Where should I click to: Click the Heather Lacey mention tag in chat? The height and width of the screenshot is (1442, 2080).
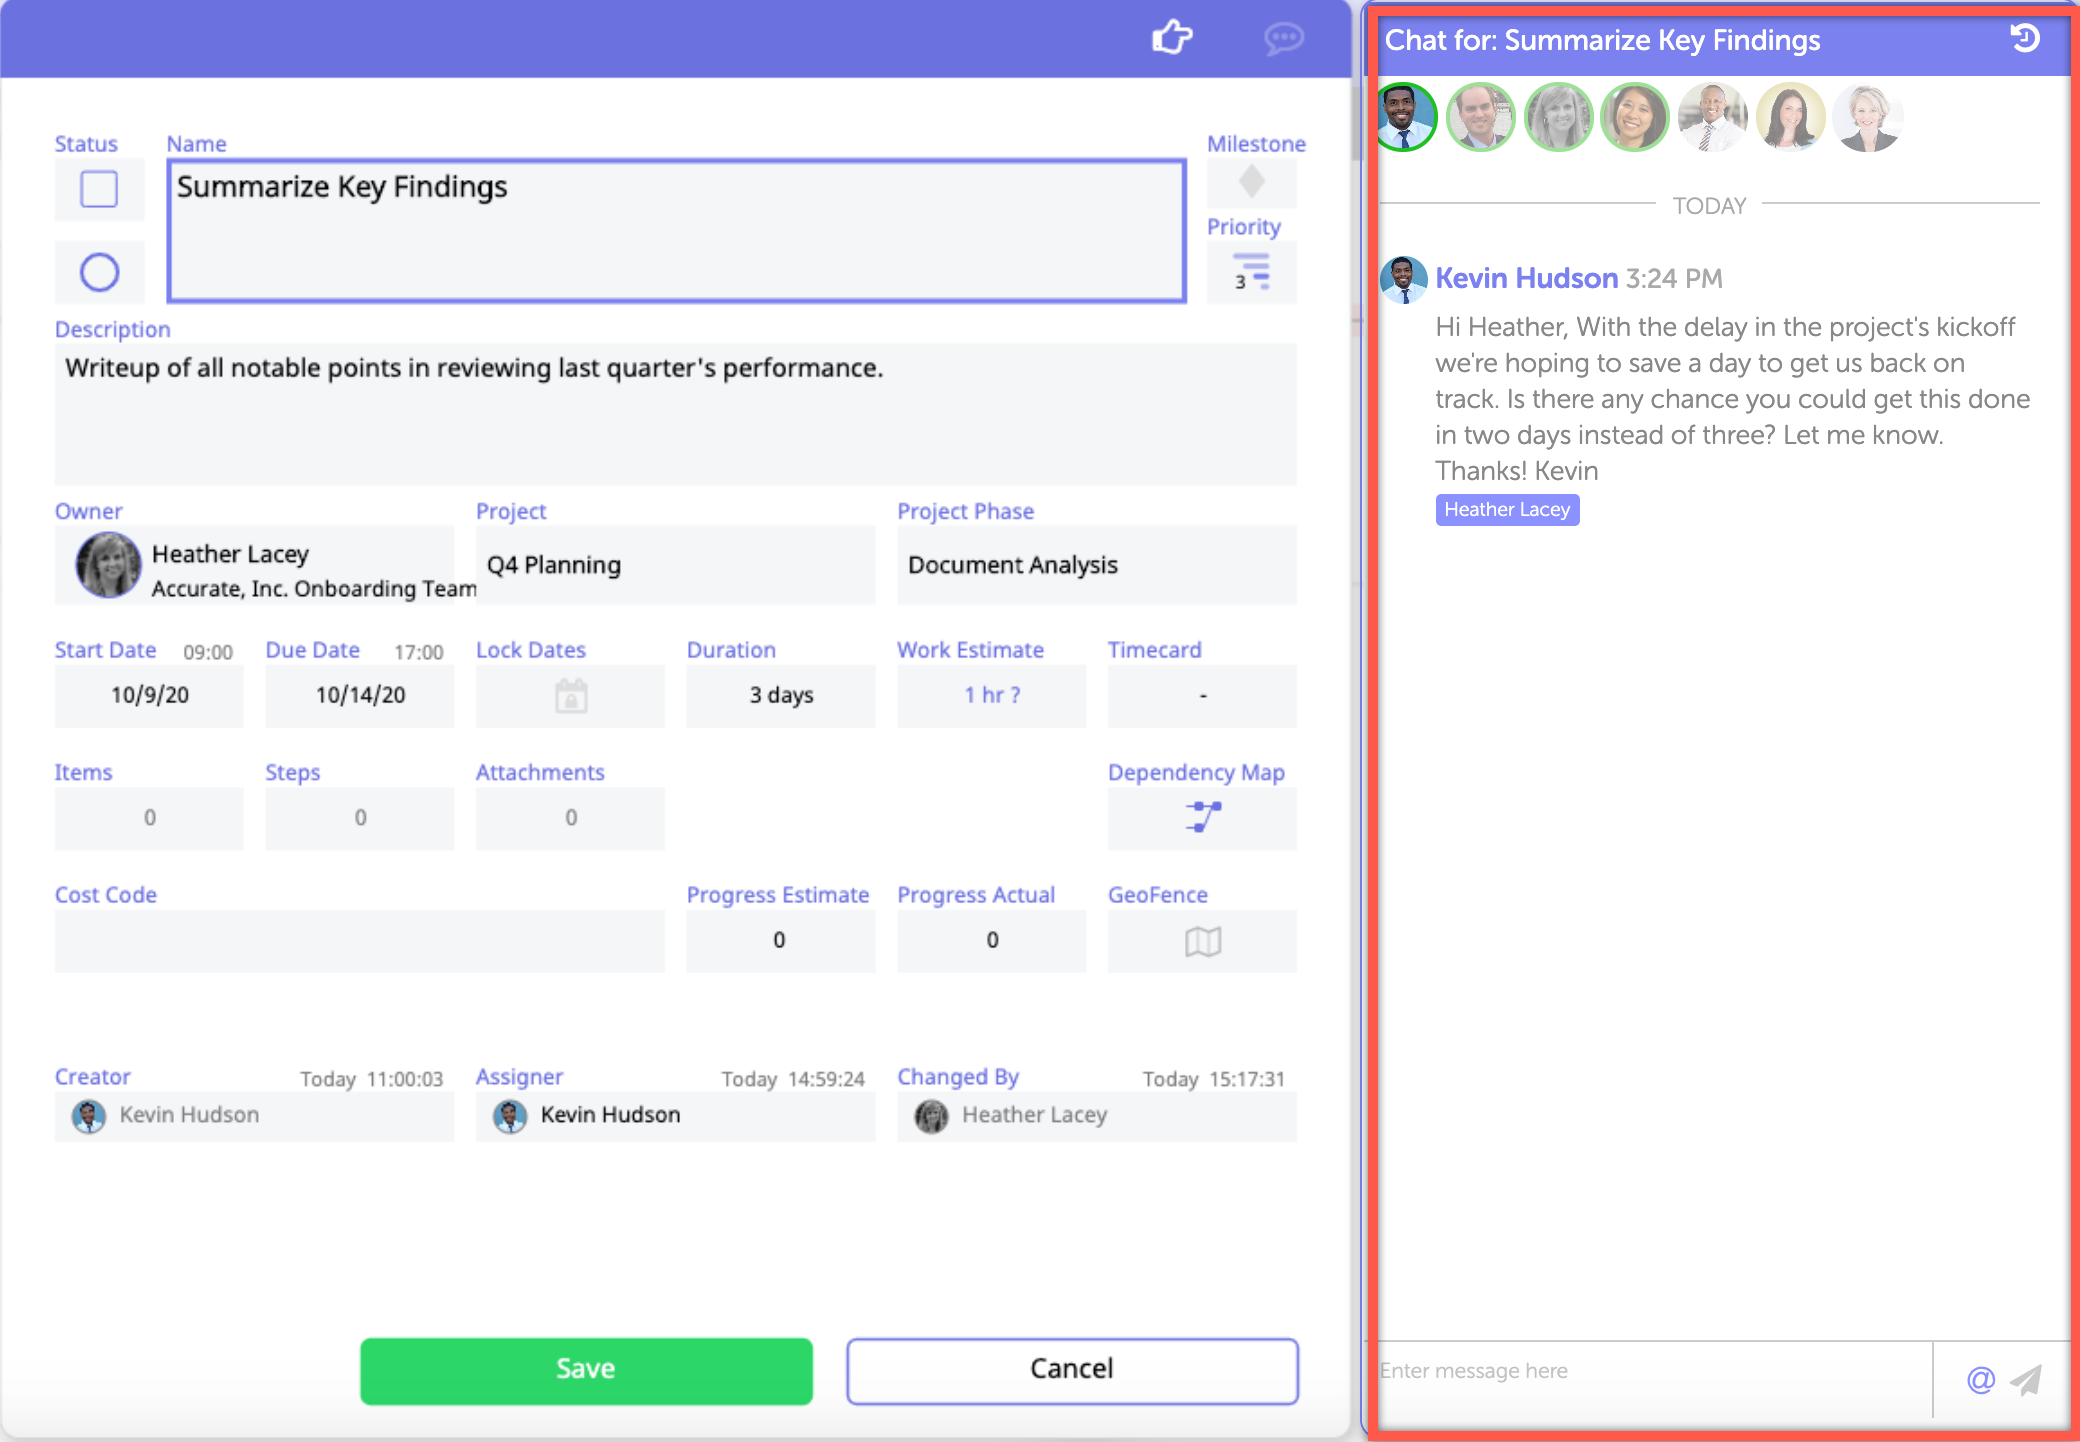(x=1507, y=510)
